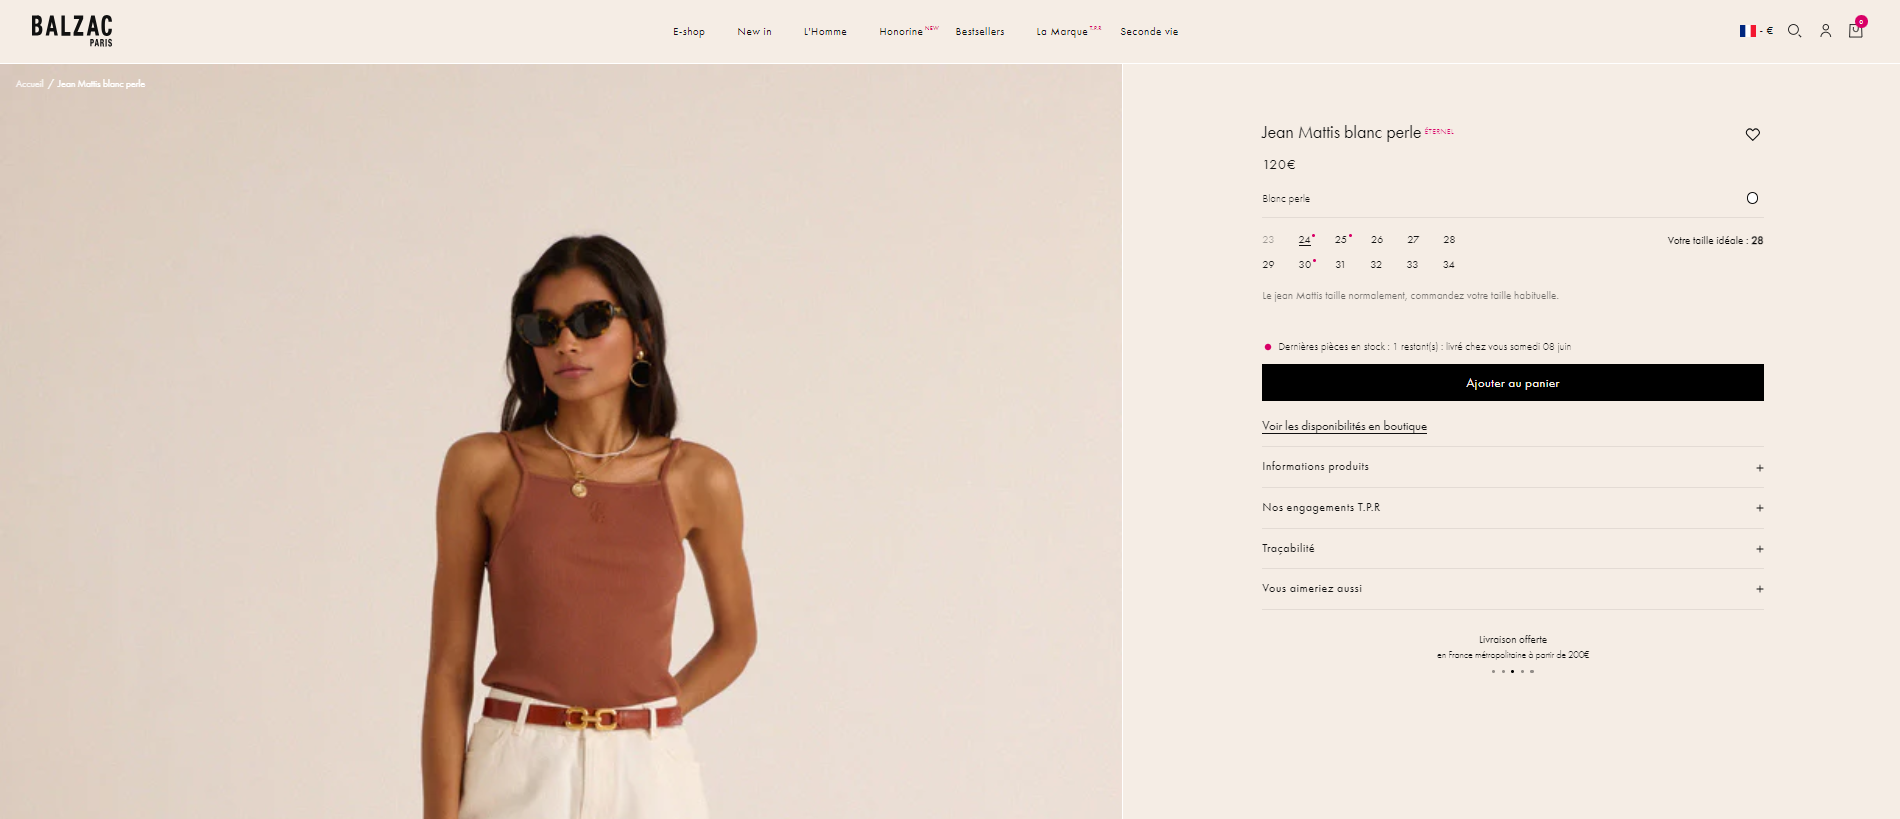This screenshot has height=819, width=1900.
Task: Select the Blanc perle color swatch
Action: click(x=1752, y=198)
